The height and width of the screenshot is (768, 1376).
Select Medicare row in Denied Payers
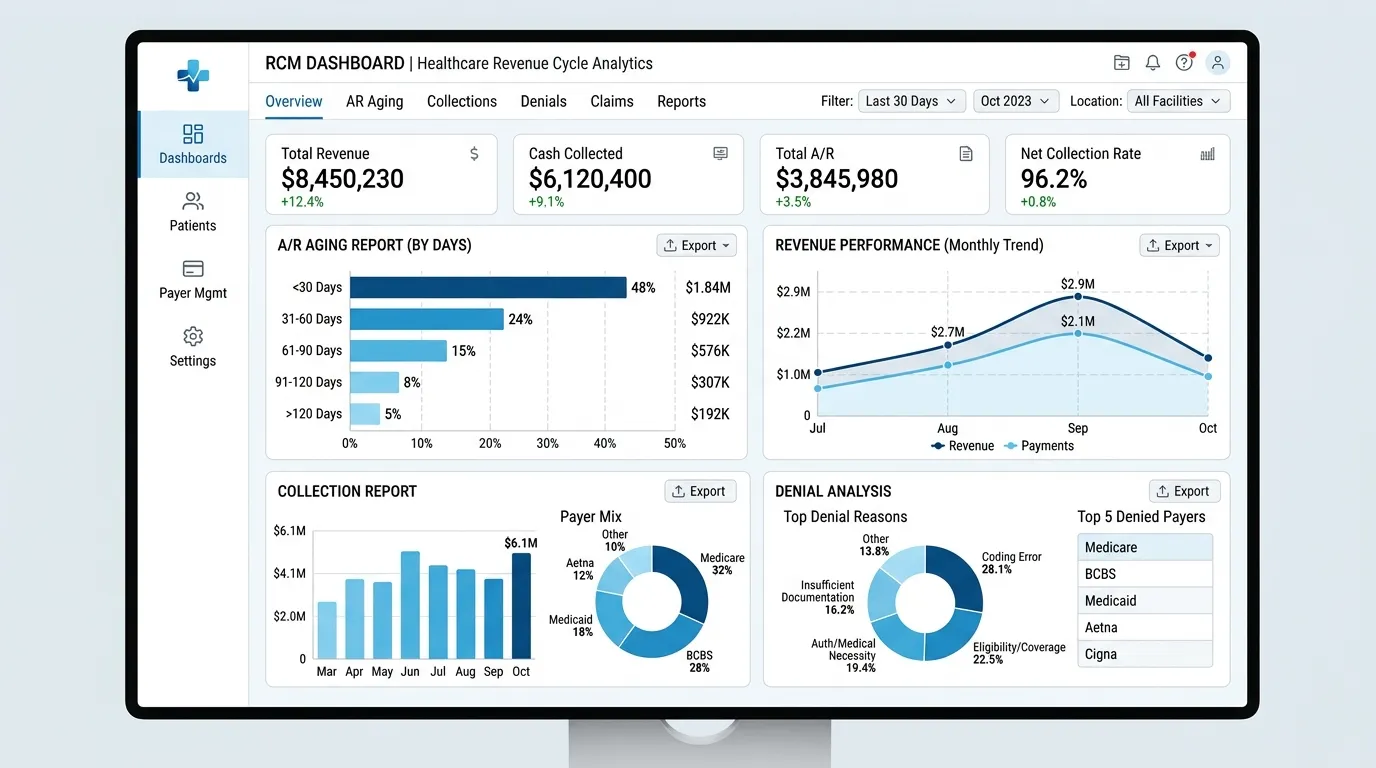(x=1144, y=547)
